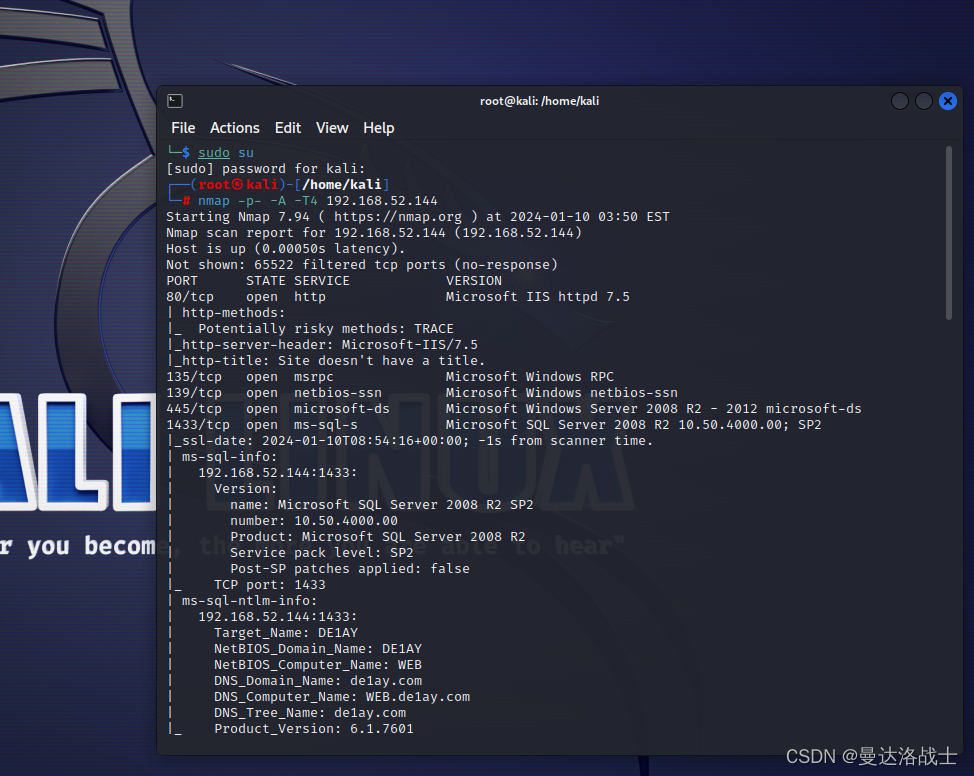The width and height of the screenshot is (974, 776).
Task: Click name: Microsoft SQL Server 2008 R2 SP2
Action: point(381,505)
